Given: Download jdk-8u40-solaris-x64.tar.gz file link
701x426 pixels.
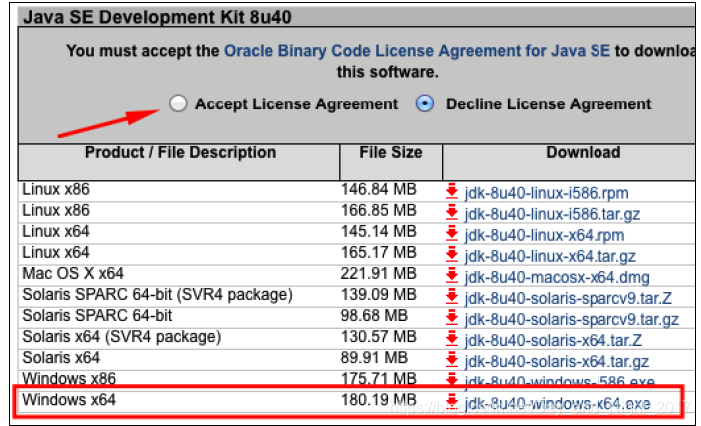Looking at the screenshot, I should coord(557,361).
